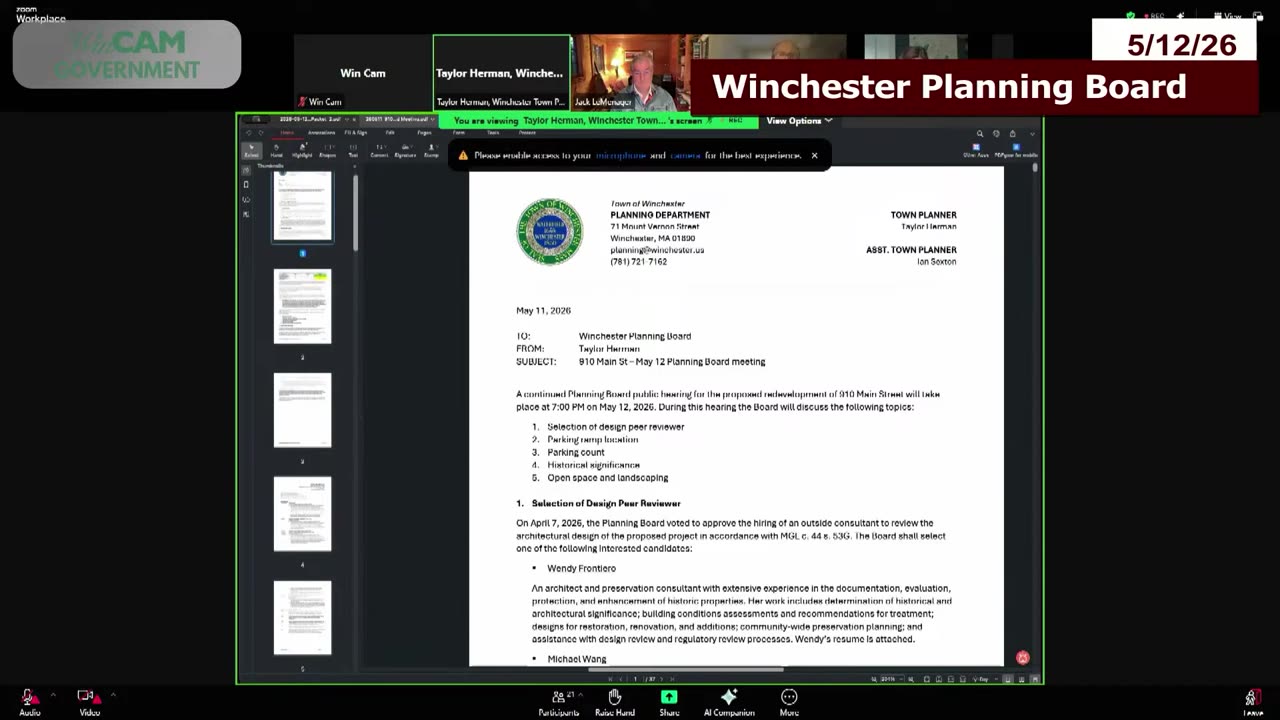Select page 4 thumbnail
1280x720 pixels.
pyautogui.click(x=302, y=514)
